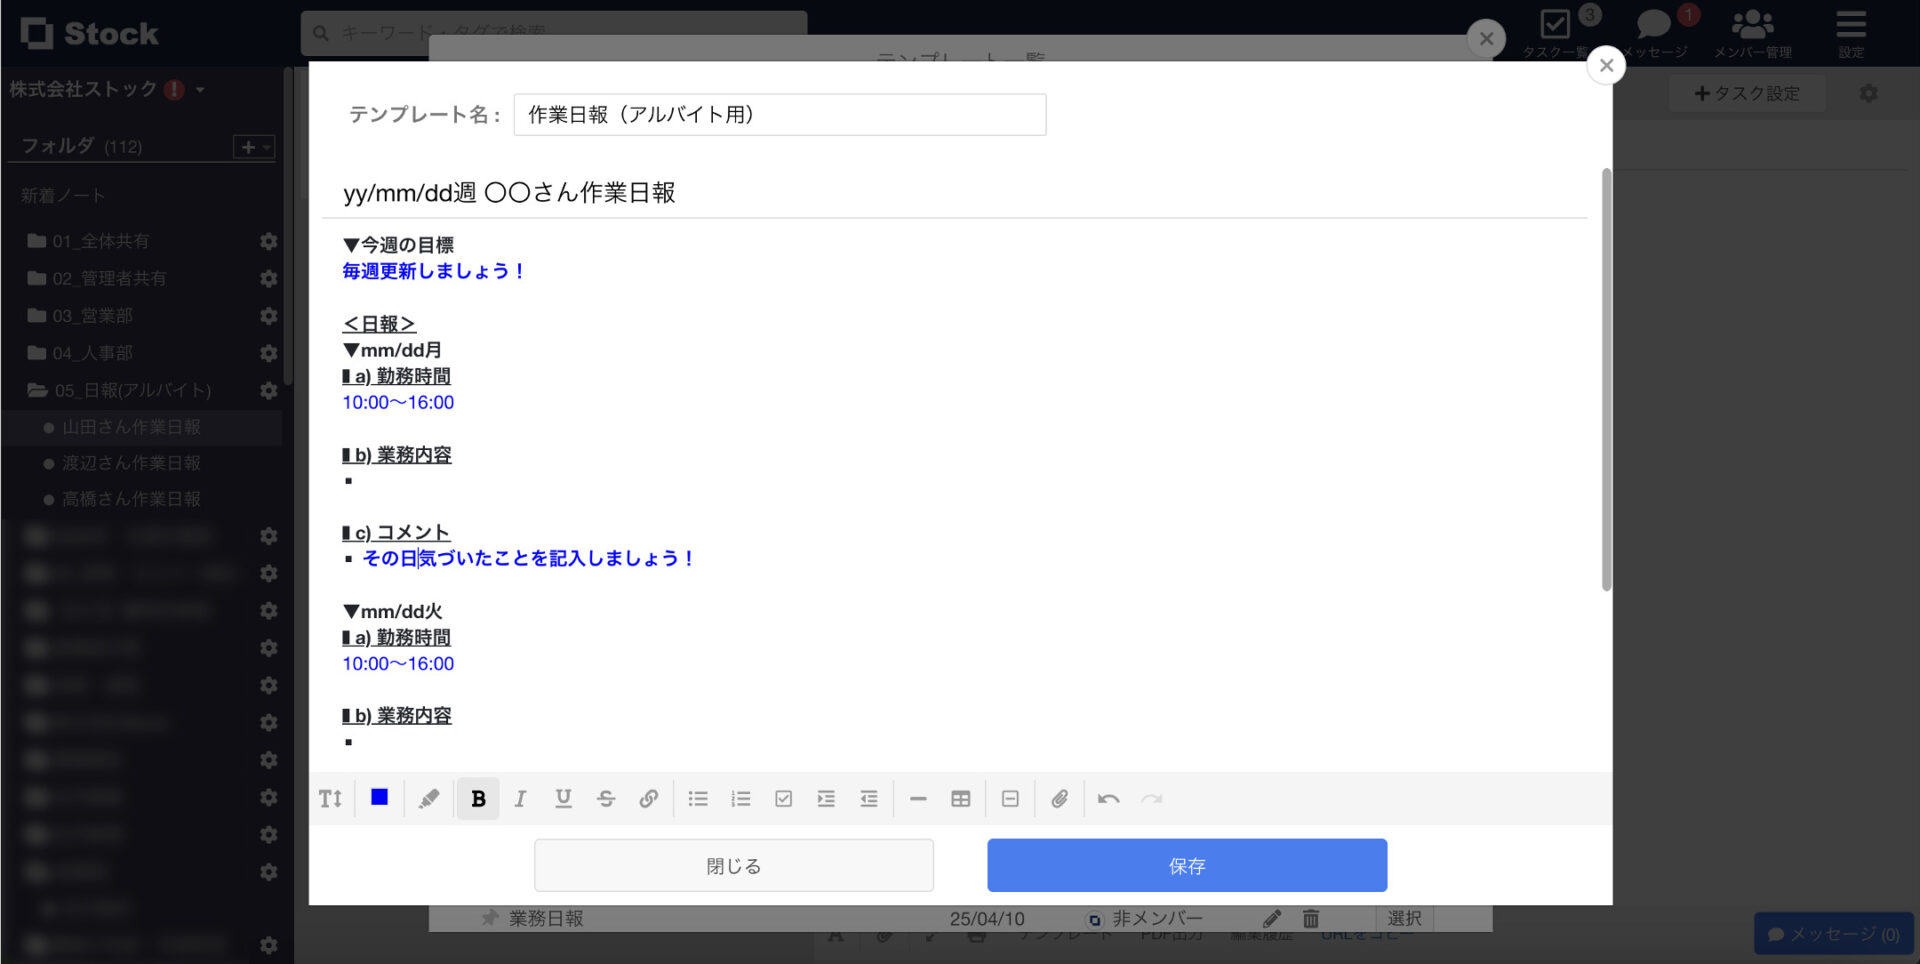1920x964 pixels.
Task: Click その日気づいたことを記入しましょう！ text
Action: pyautogui.click(x=529, y=558)
